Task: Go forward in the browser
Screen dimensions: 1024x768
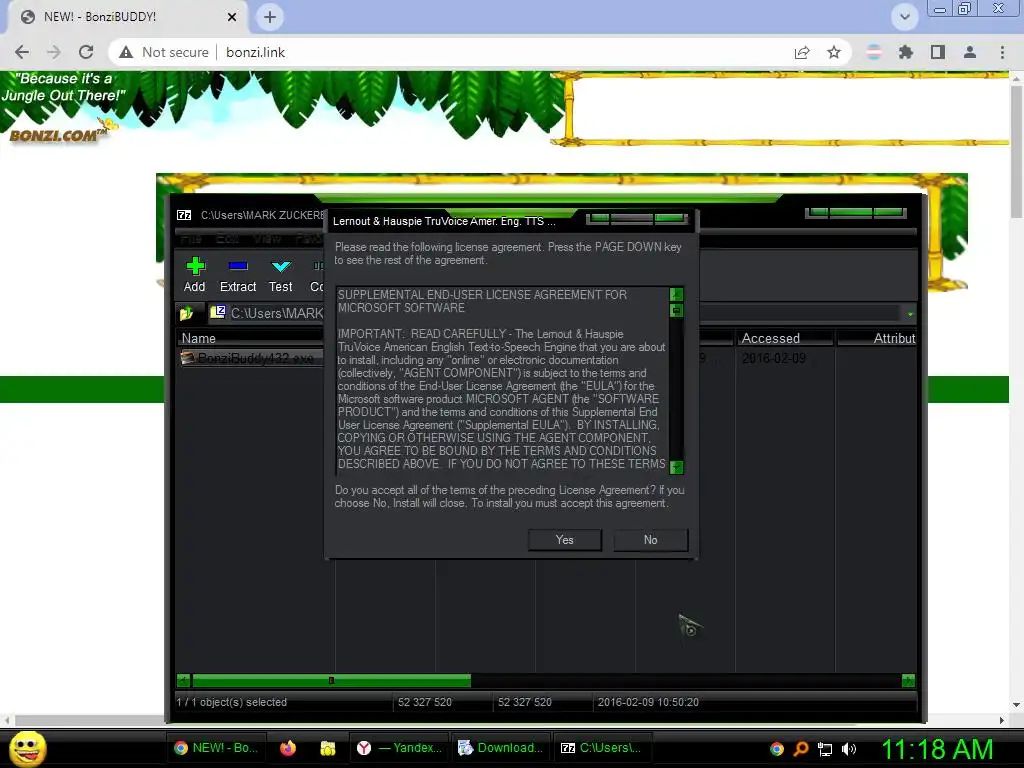Action: coord(54,52)
